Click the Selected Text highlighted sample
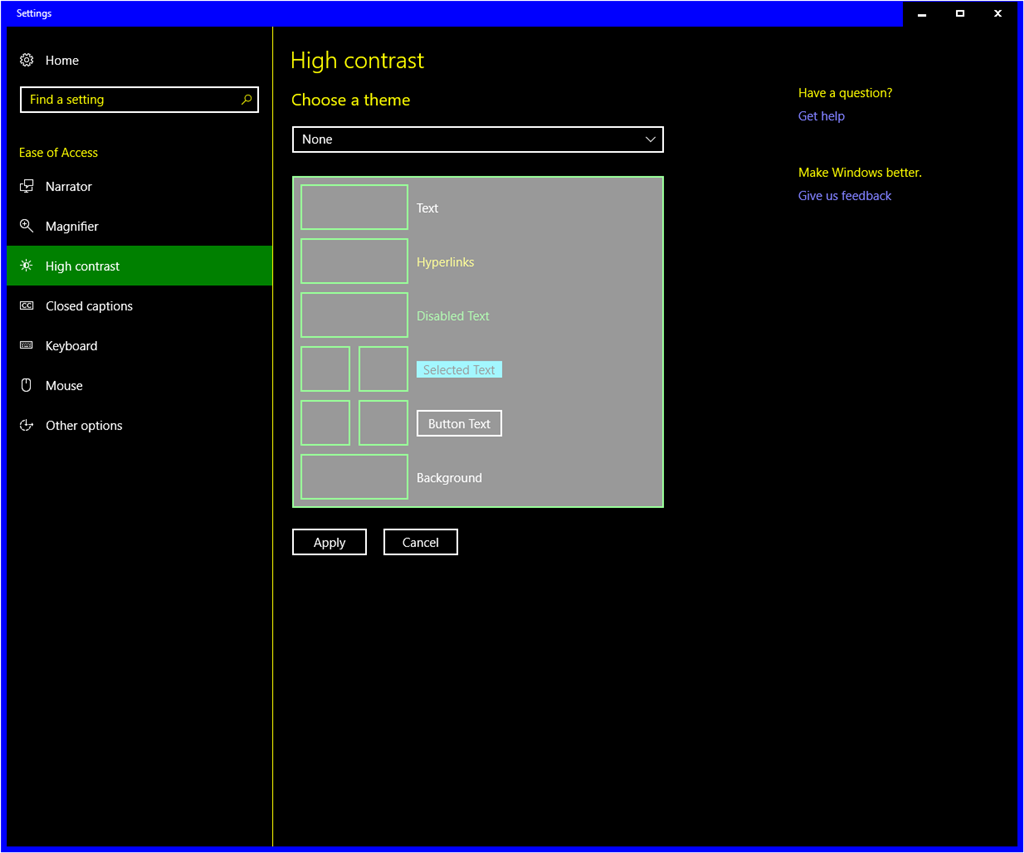1024x853 pixels. tap(459, 370)
